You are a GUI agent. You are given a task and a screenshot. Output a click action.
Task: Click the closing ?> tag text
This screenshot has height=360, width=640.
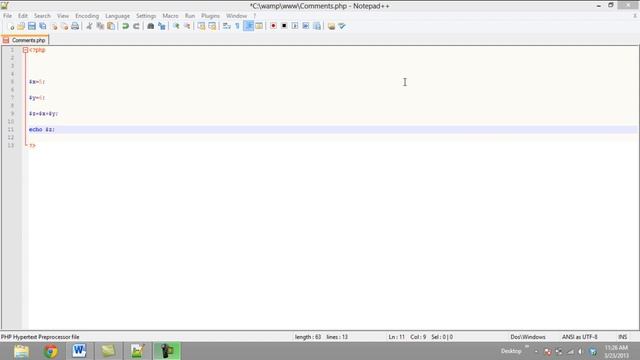pos(32,145)
